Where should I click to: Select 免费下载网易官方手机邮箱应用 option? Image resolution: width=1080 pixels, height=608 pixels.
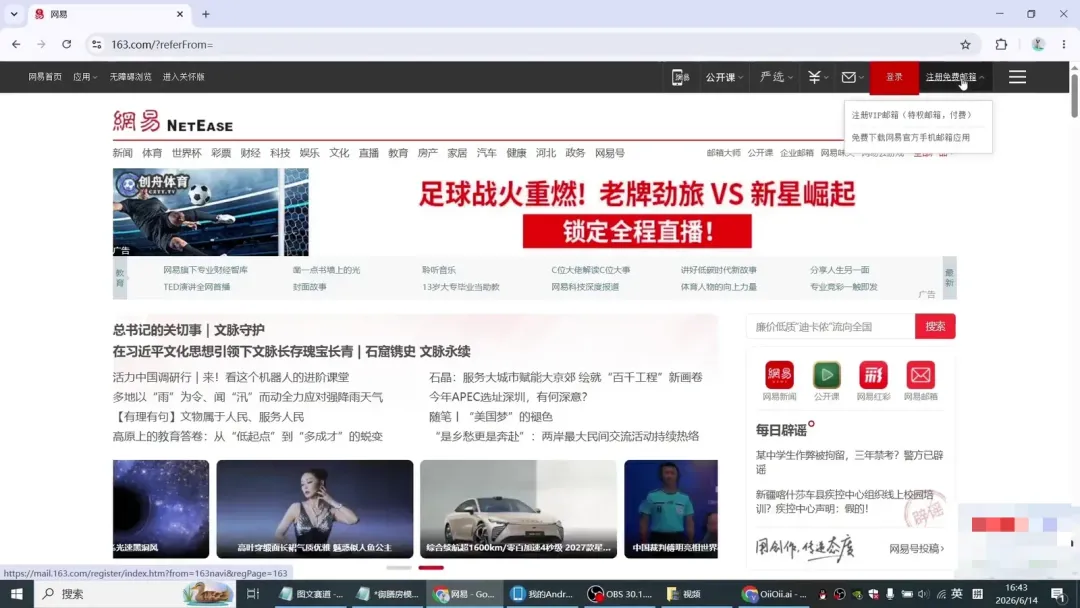click(911, 138)
